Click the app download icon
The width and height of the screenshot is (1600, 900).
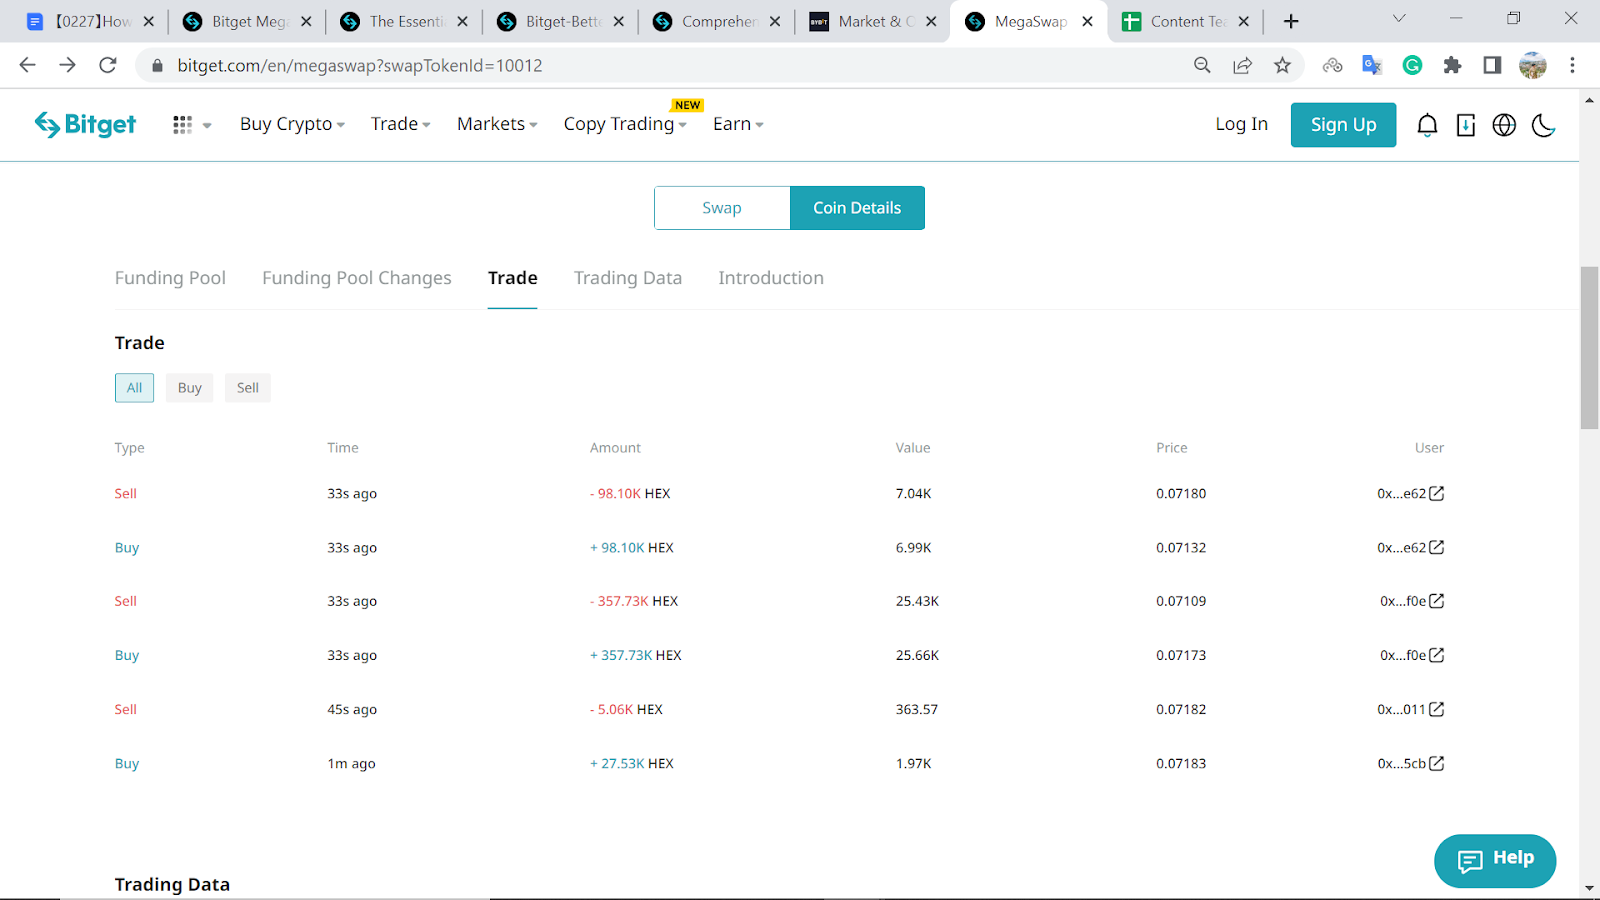(1466, 125)
